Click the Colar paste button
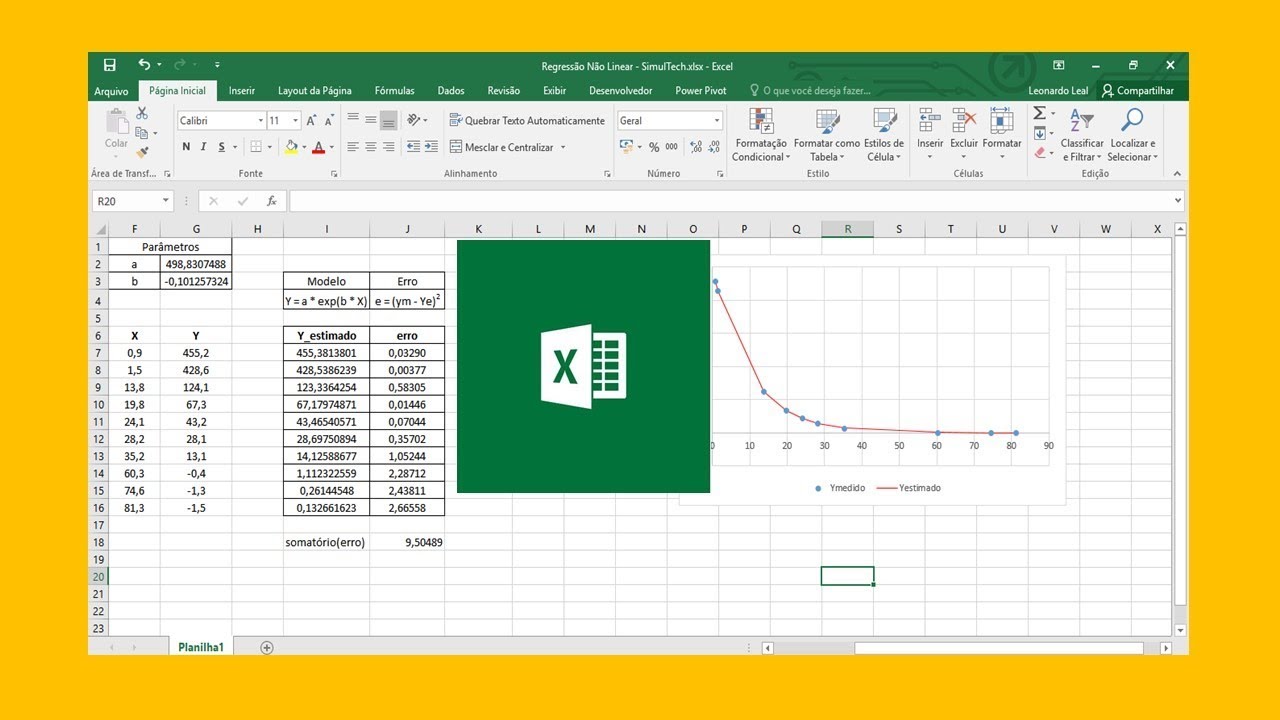Image resolution: width=1280 pixels, height=720 pixels. click(x=117, y=134)
